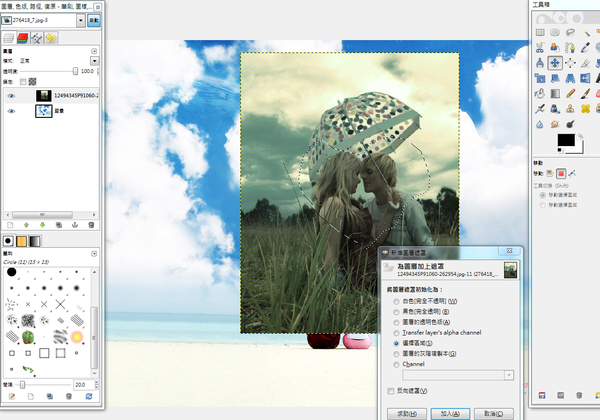
Task: Switch to the Layers tab
Action: [x=8, y=37]
